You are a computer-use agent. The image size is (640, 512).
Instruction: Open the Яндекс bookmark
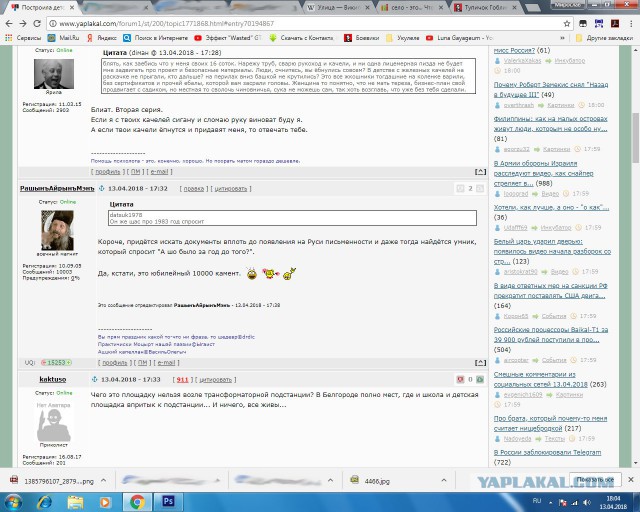101,38
